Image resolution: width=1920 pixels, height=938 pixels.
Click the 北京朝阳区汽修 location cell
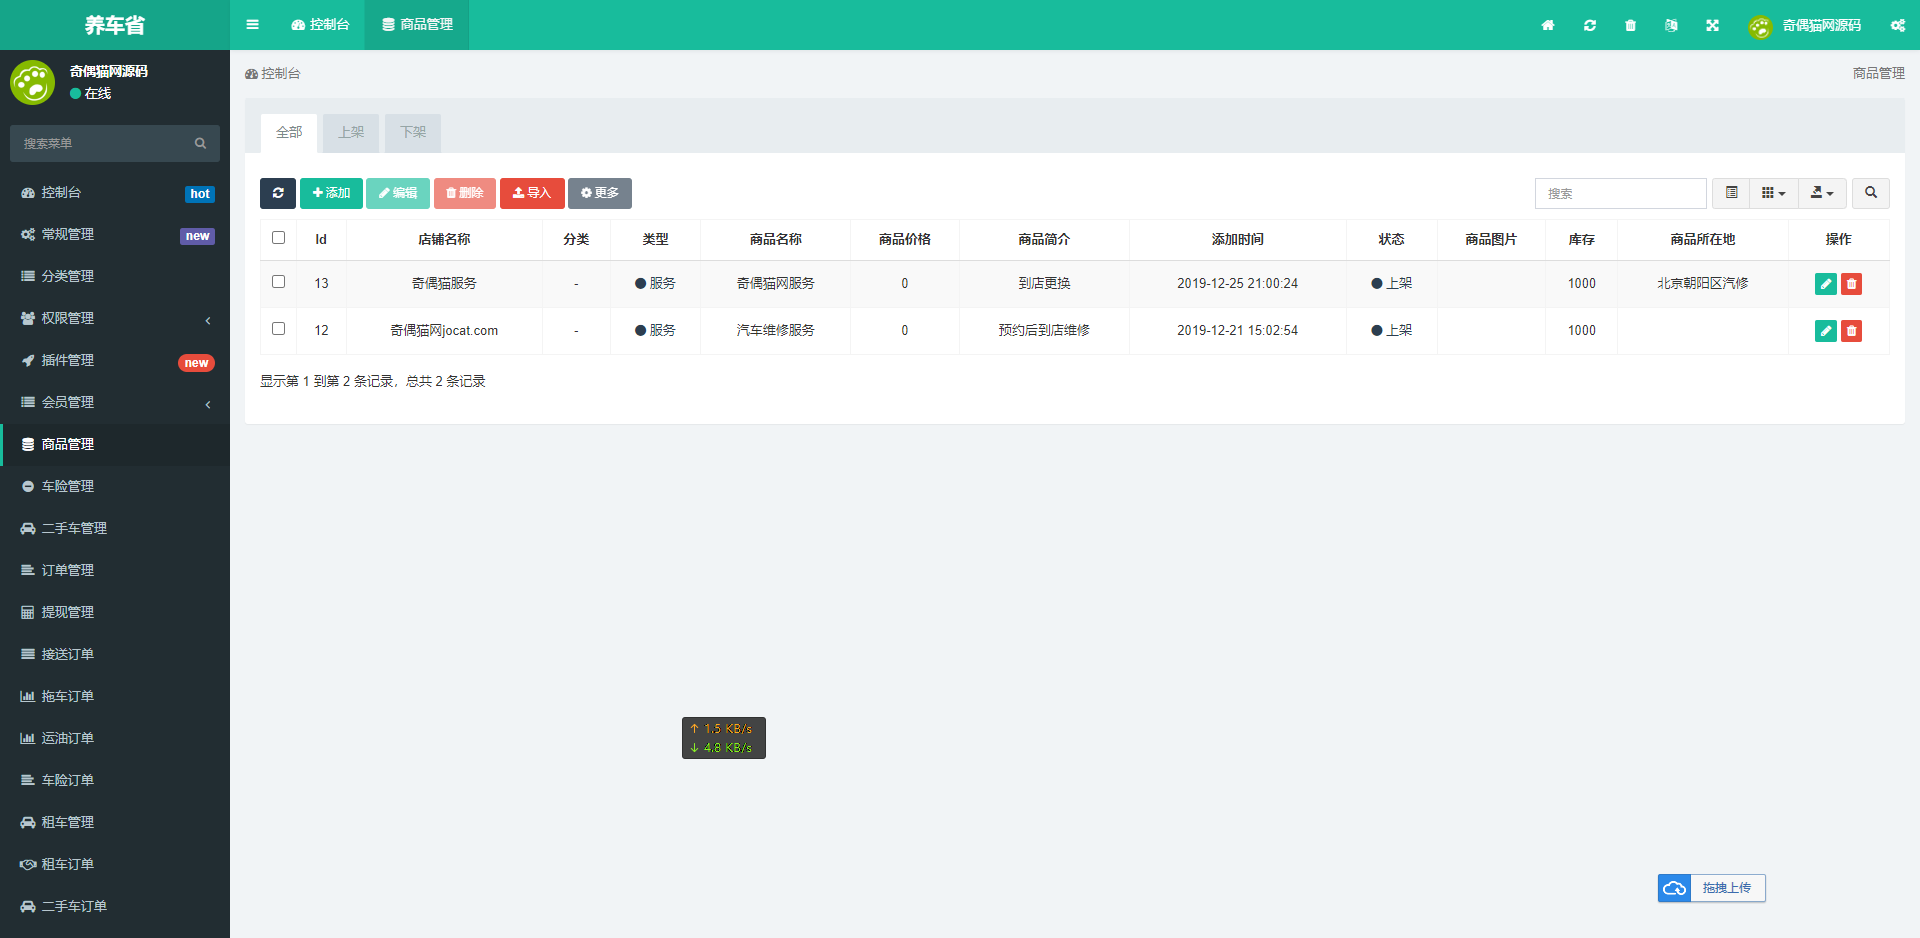[1702, 283]
